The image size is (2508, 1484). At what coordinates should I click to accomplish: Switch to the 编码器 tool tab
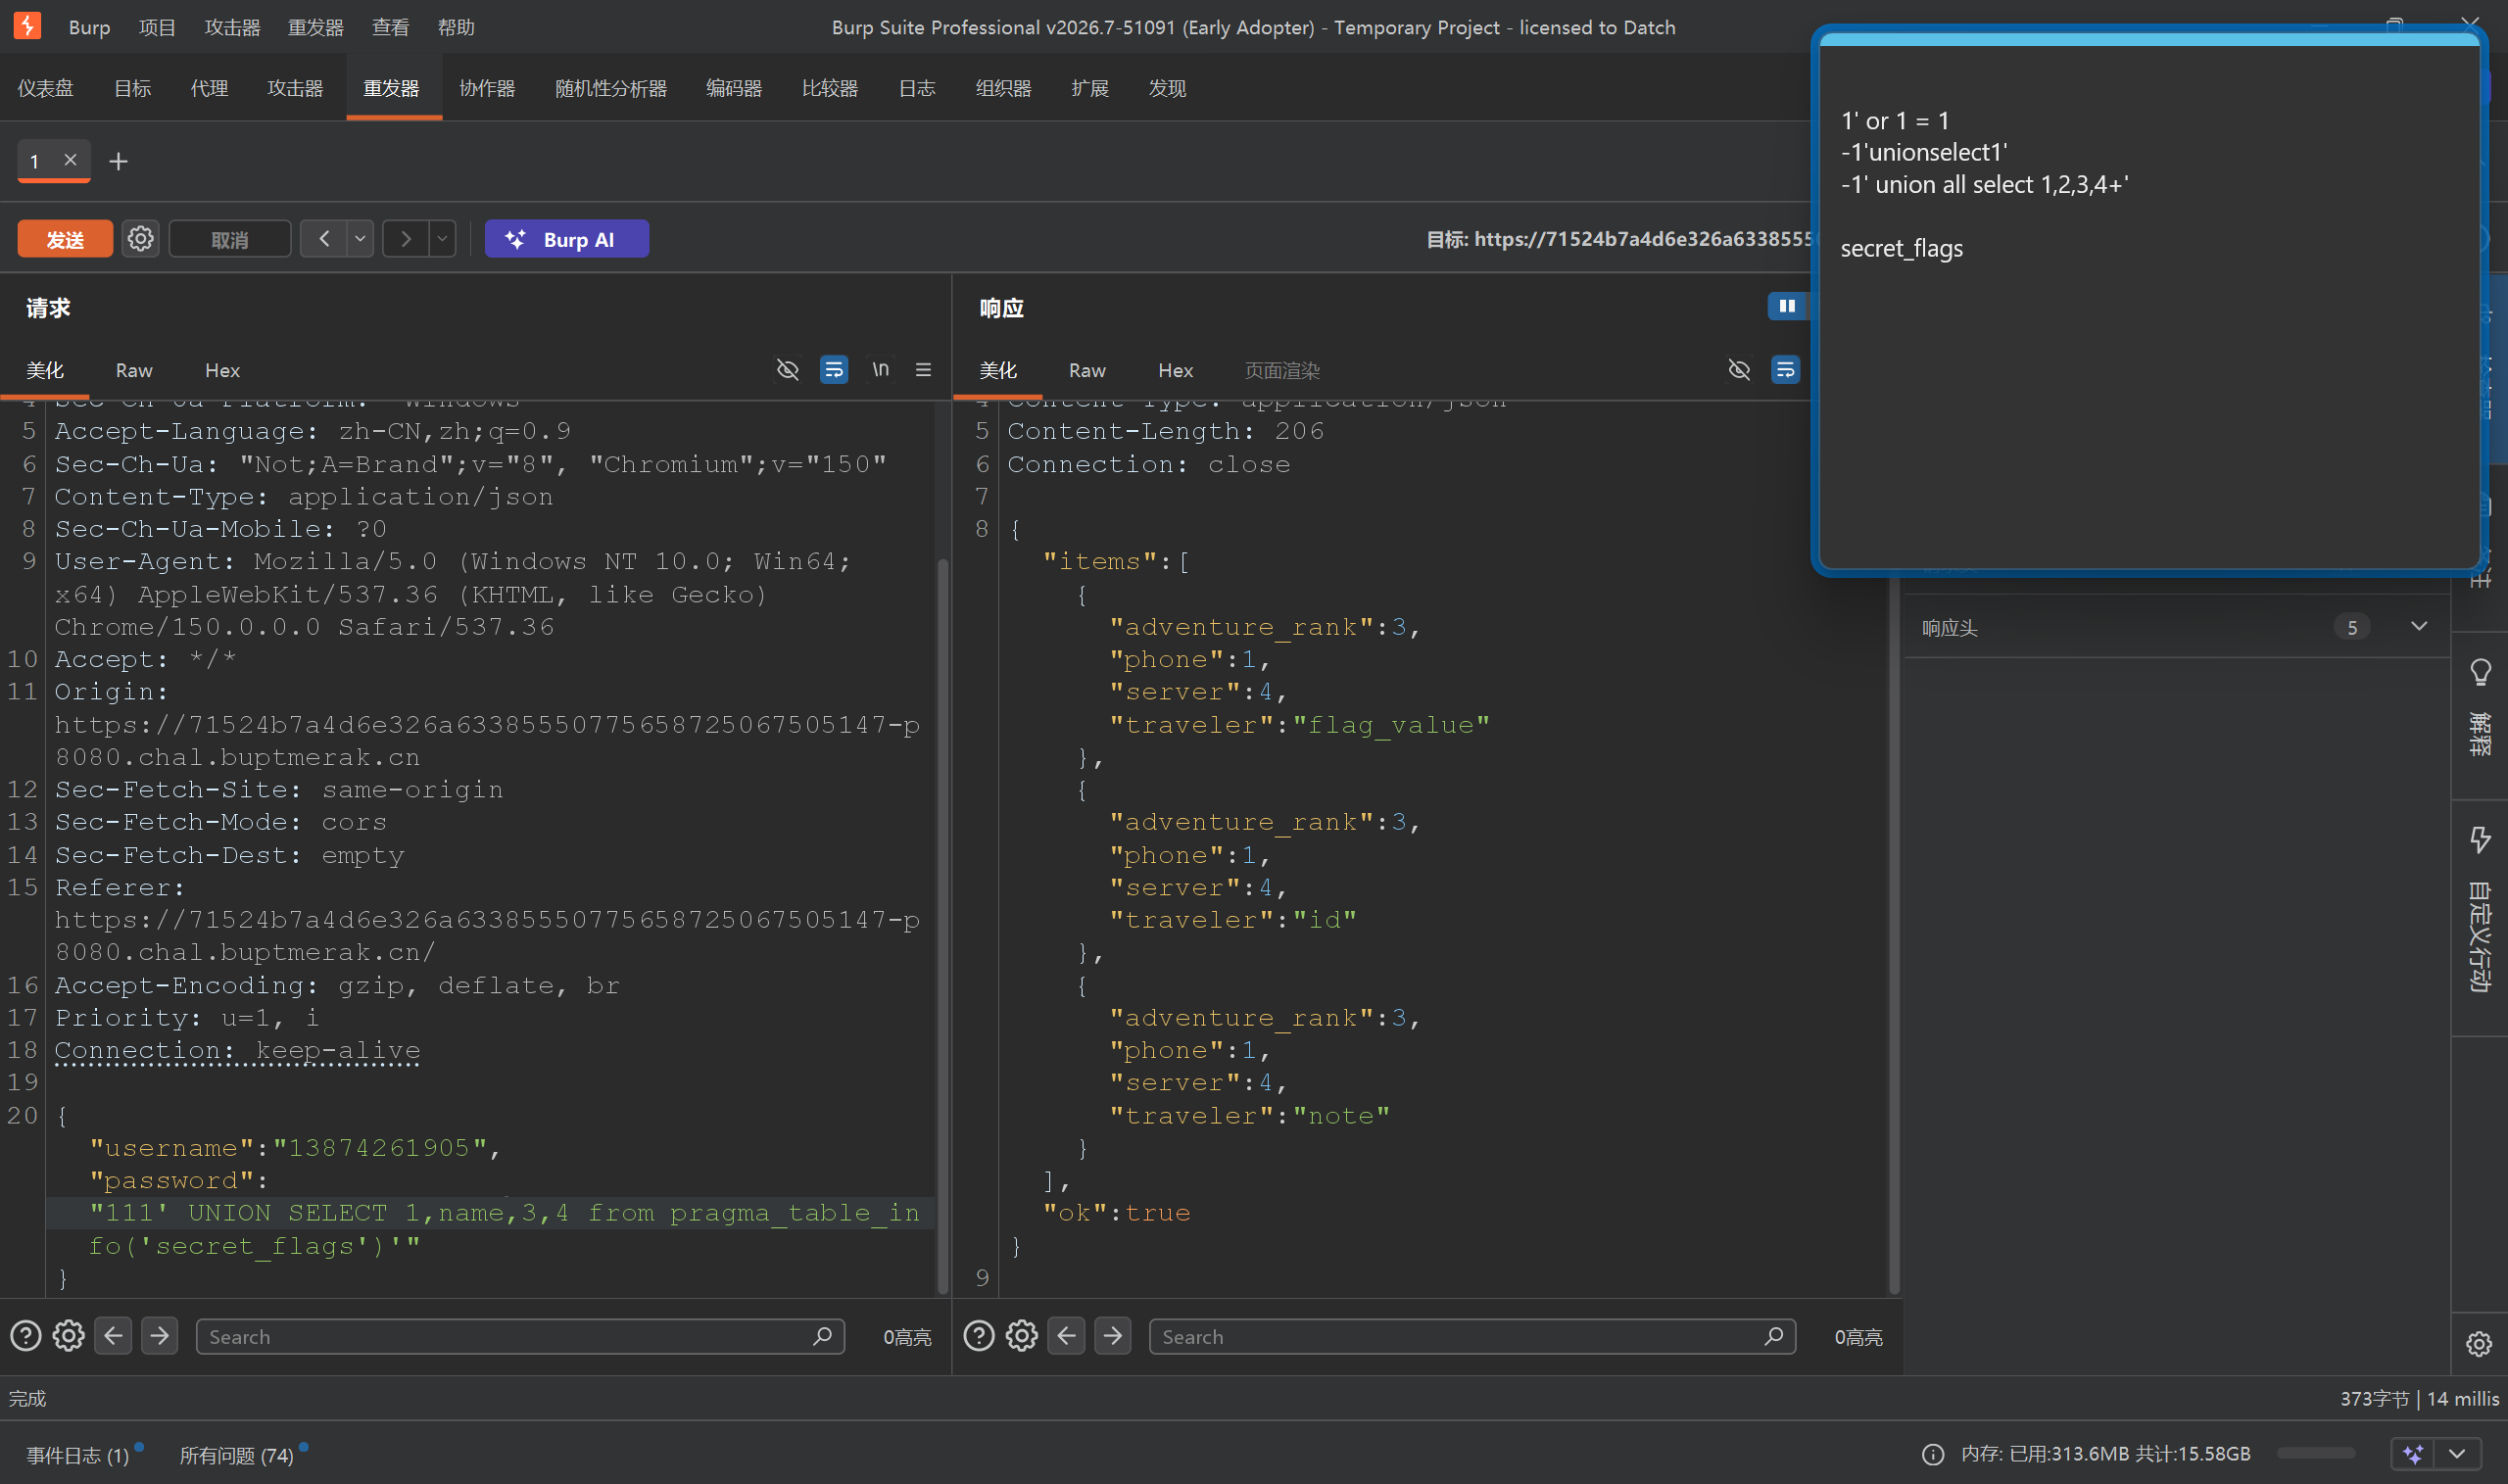pyautogui.click(x=734, y=88)
